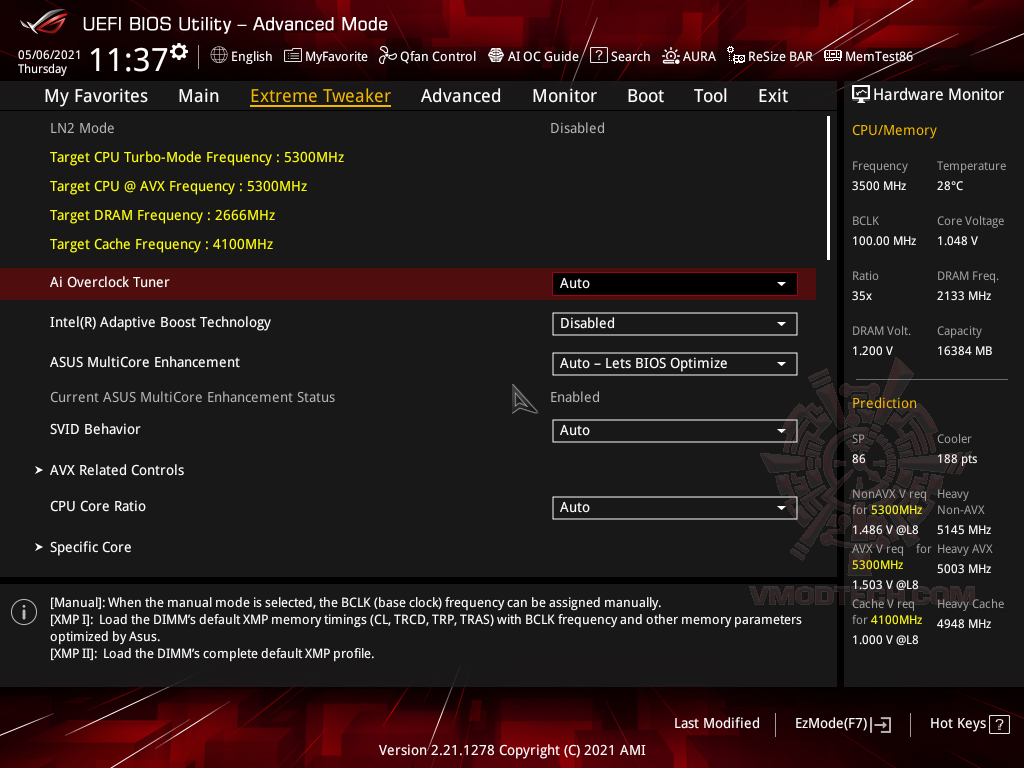Click the 188 pts cooler score
The image size is (1024, 768).
[x=957, y=458]
